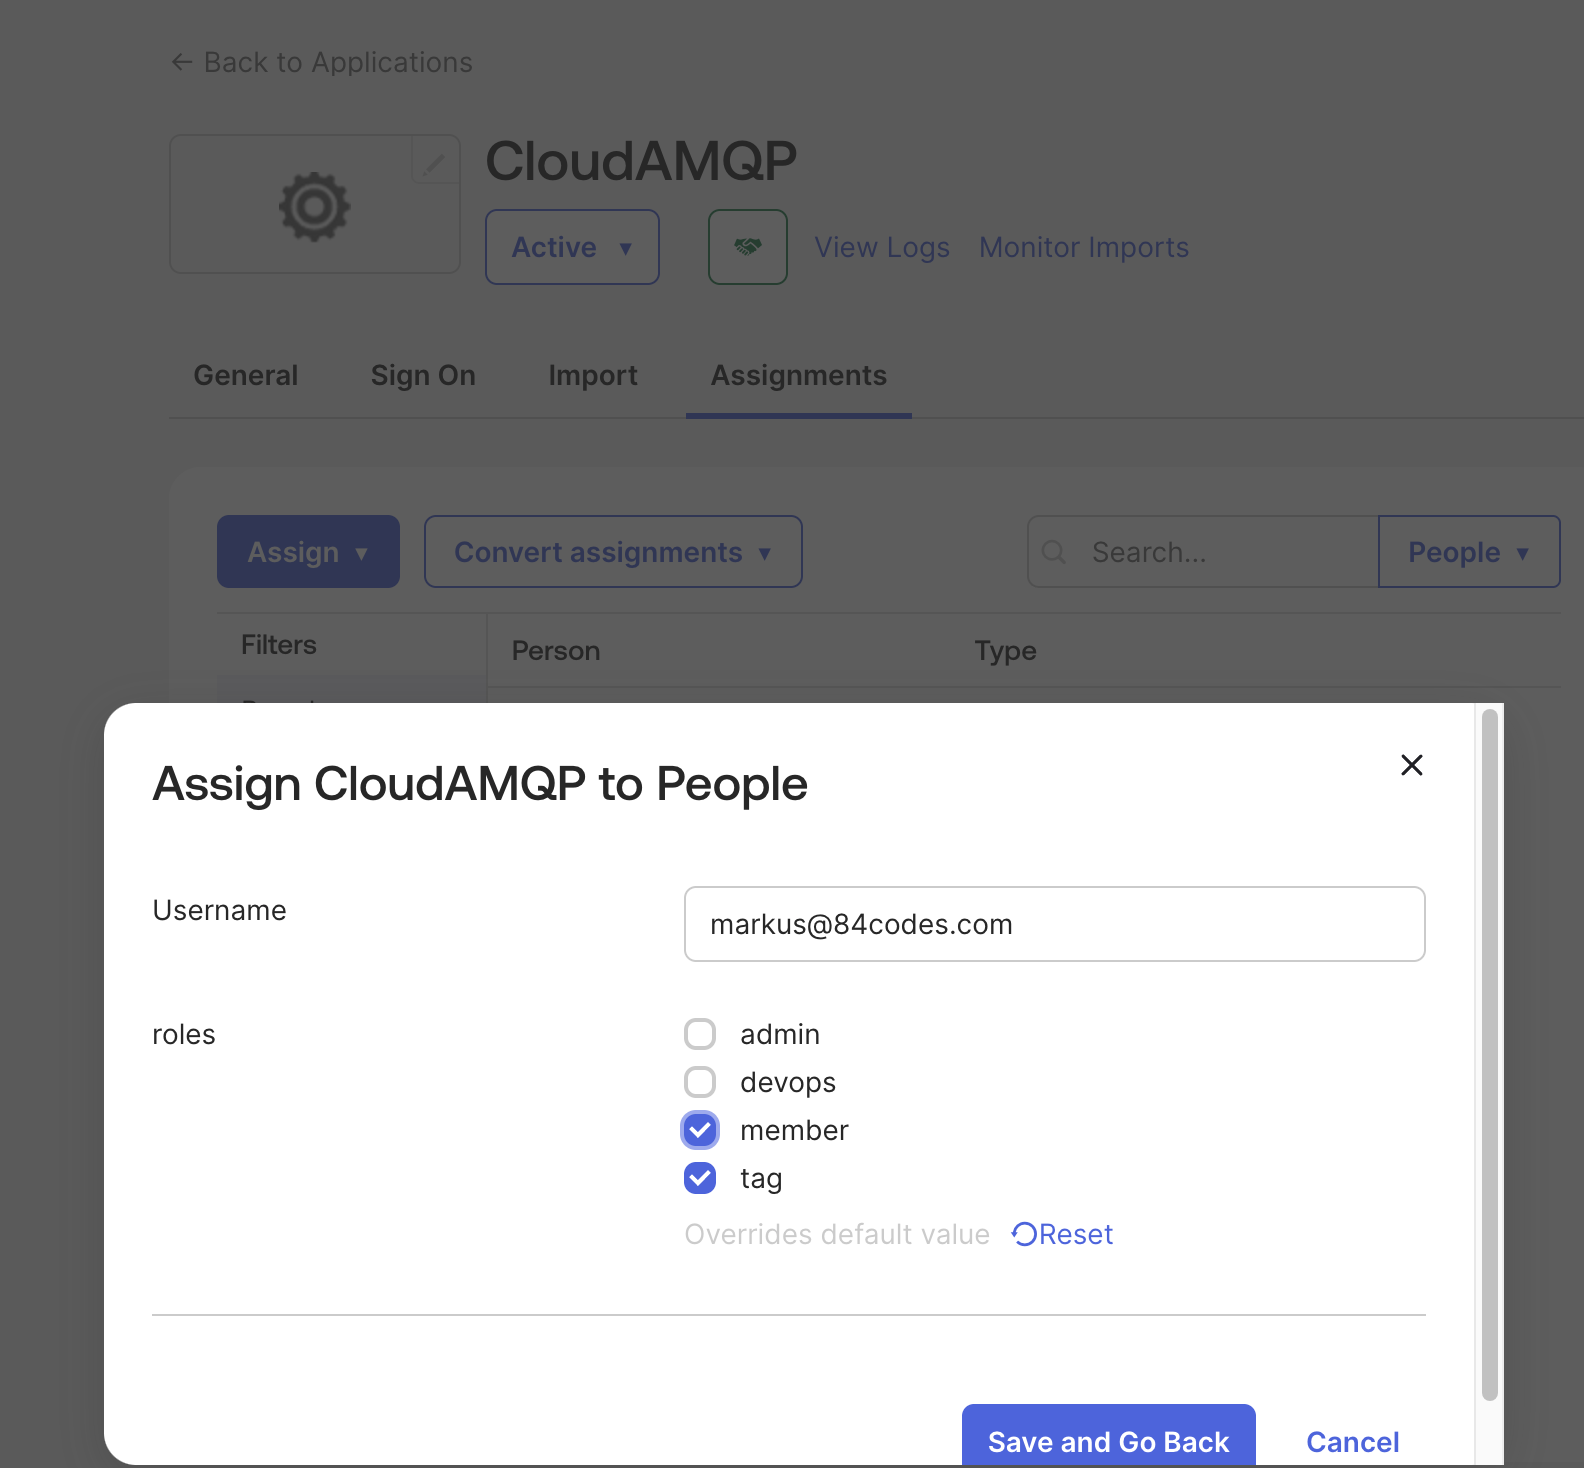1584x1468 pixels.
Task: Click the Person column header
Action: tap(556, 651)
